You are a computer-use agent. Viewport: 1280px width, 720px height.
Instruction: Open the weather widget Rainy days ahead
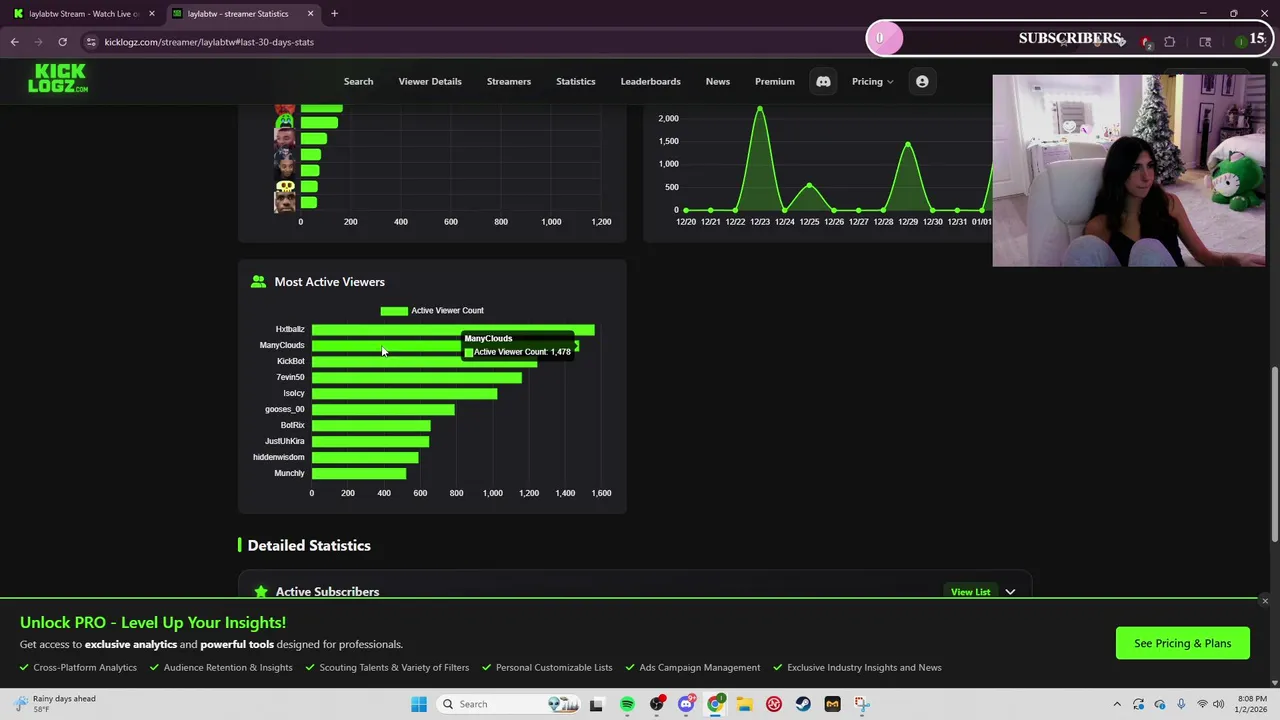pos(55,704)
